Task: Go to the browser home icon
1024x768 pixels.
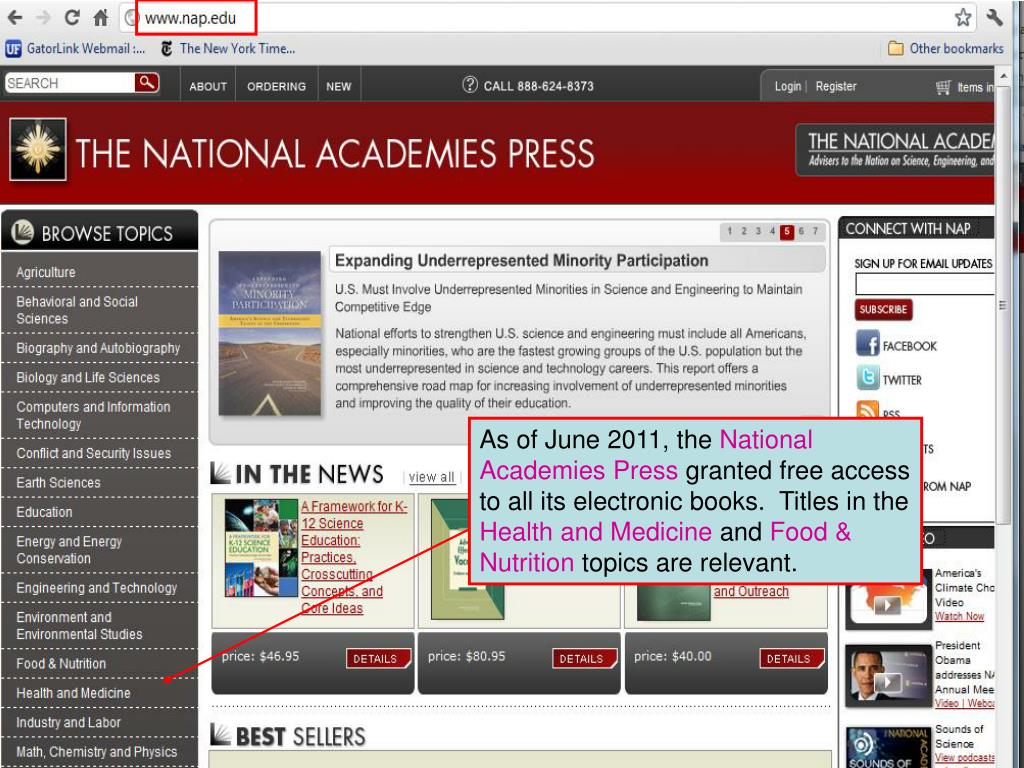Action: point(100,18)
